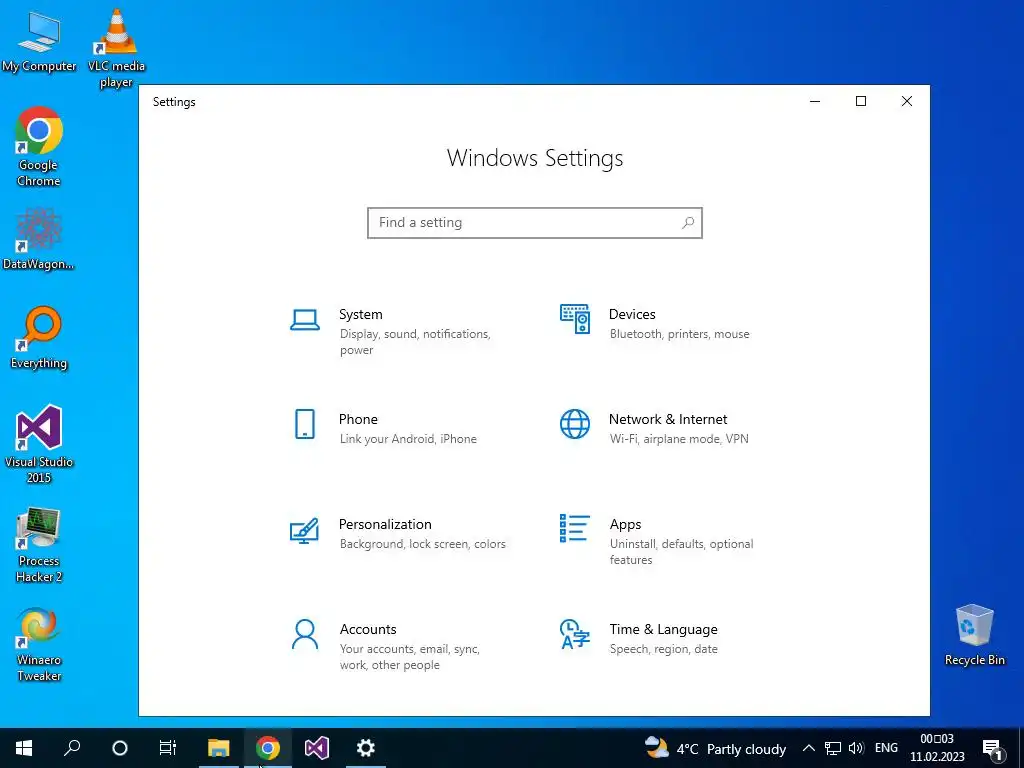Click 'Uninstall, defaults, optional features' description
Viewport: 1024px width, 768px height.
681,552
